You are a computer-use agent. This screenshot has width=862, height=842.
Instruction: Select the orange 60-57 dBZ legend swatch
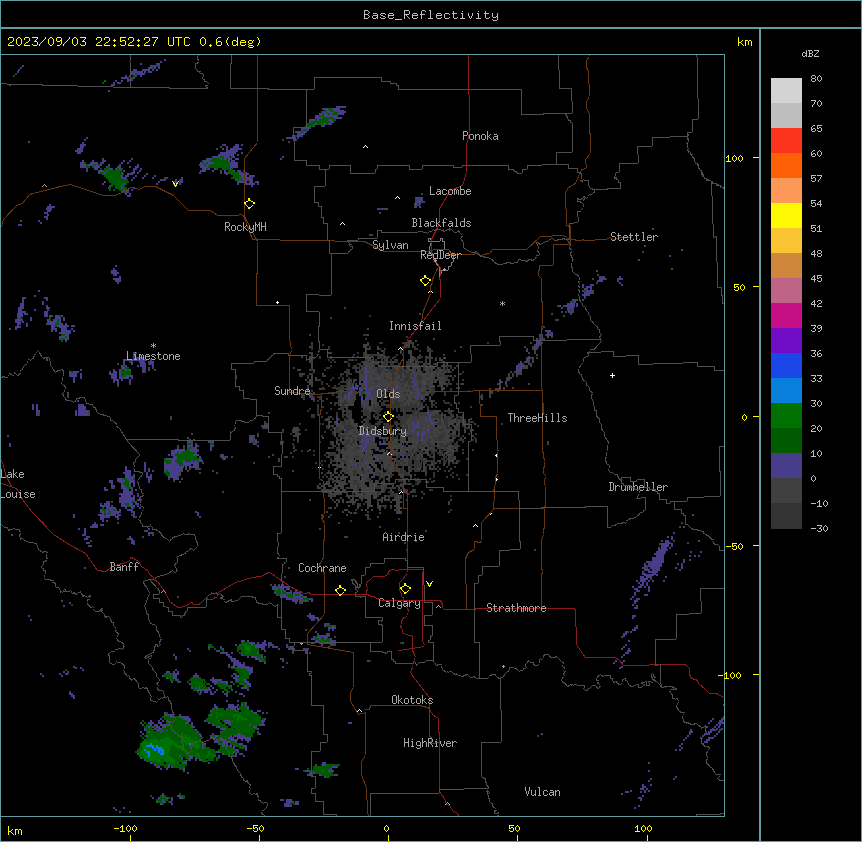786,165
